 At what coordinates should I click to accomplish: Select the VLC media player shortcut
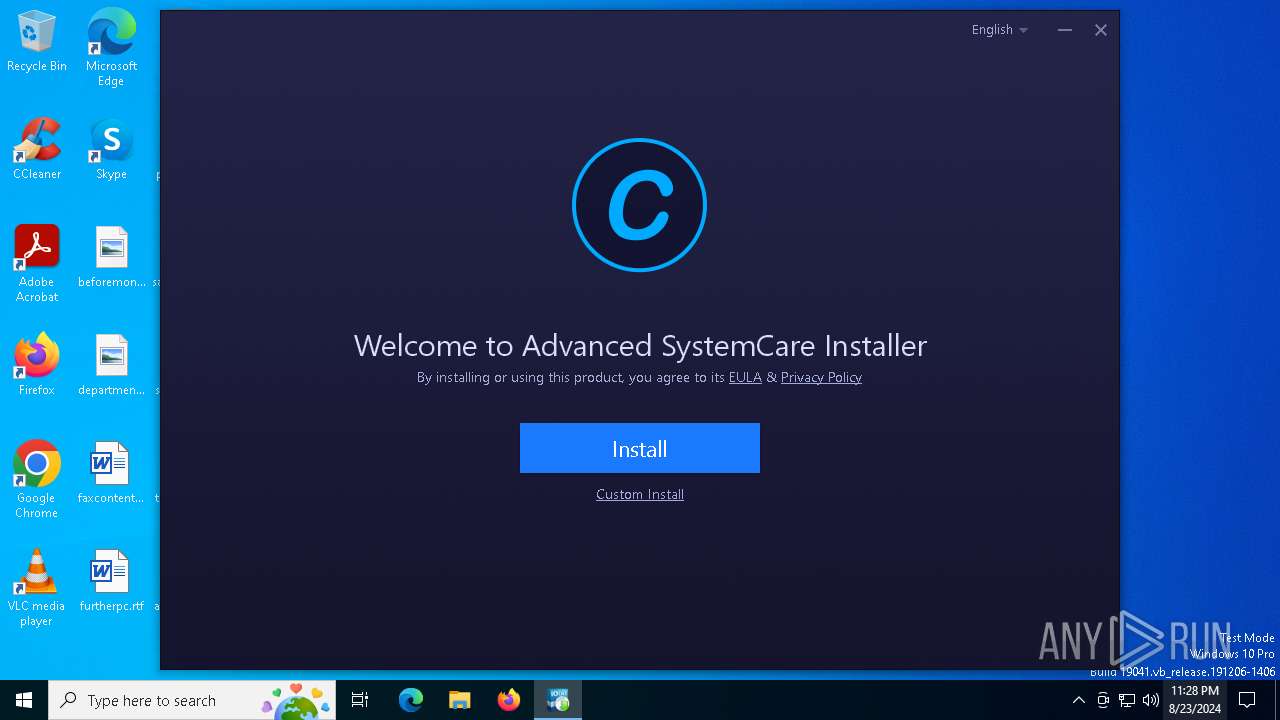point(37,588)
